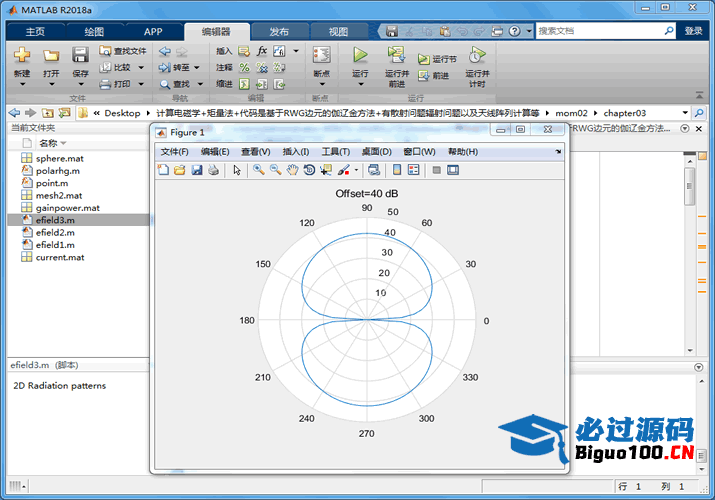Screen dimensions: 715x500
Task: Click Save Figure icon in Figure 1 toolbar
Action: tap(197, 170)
